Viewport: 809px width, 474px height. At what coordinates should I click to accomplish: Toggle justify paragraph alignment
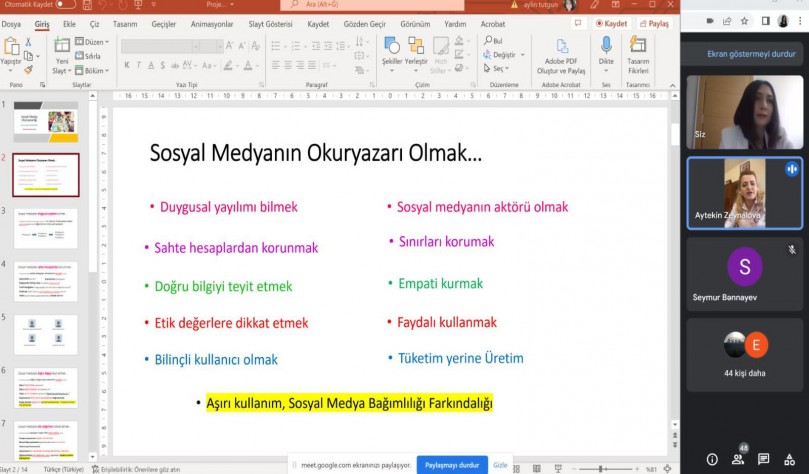(x=312, y=66)
